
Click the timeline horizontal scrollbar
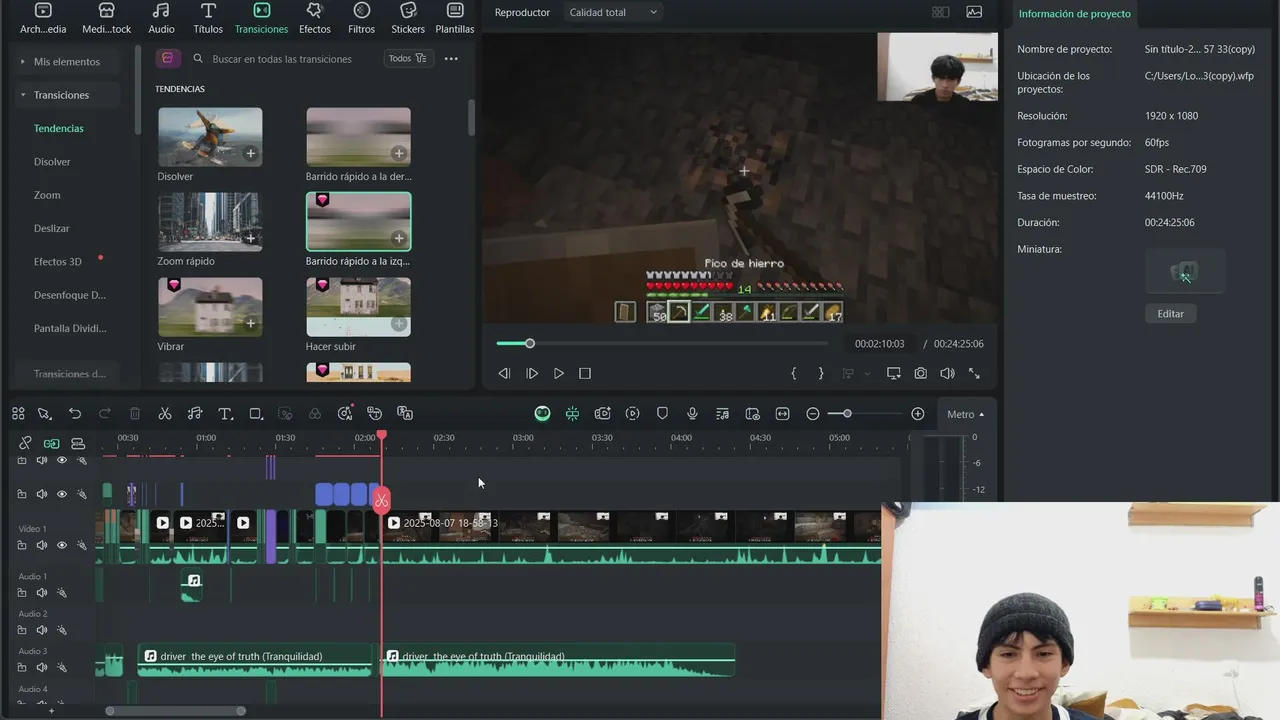click(x=175, y=711)
